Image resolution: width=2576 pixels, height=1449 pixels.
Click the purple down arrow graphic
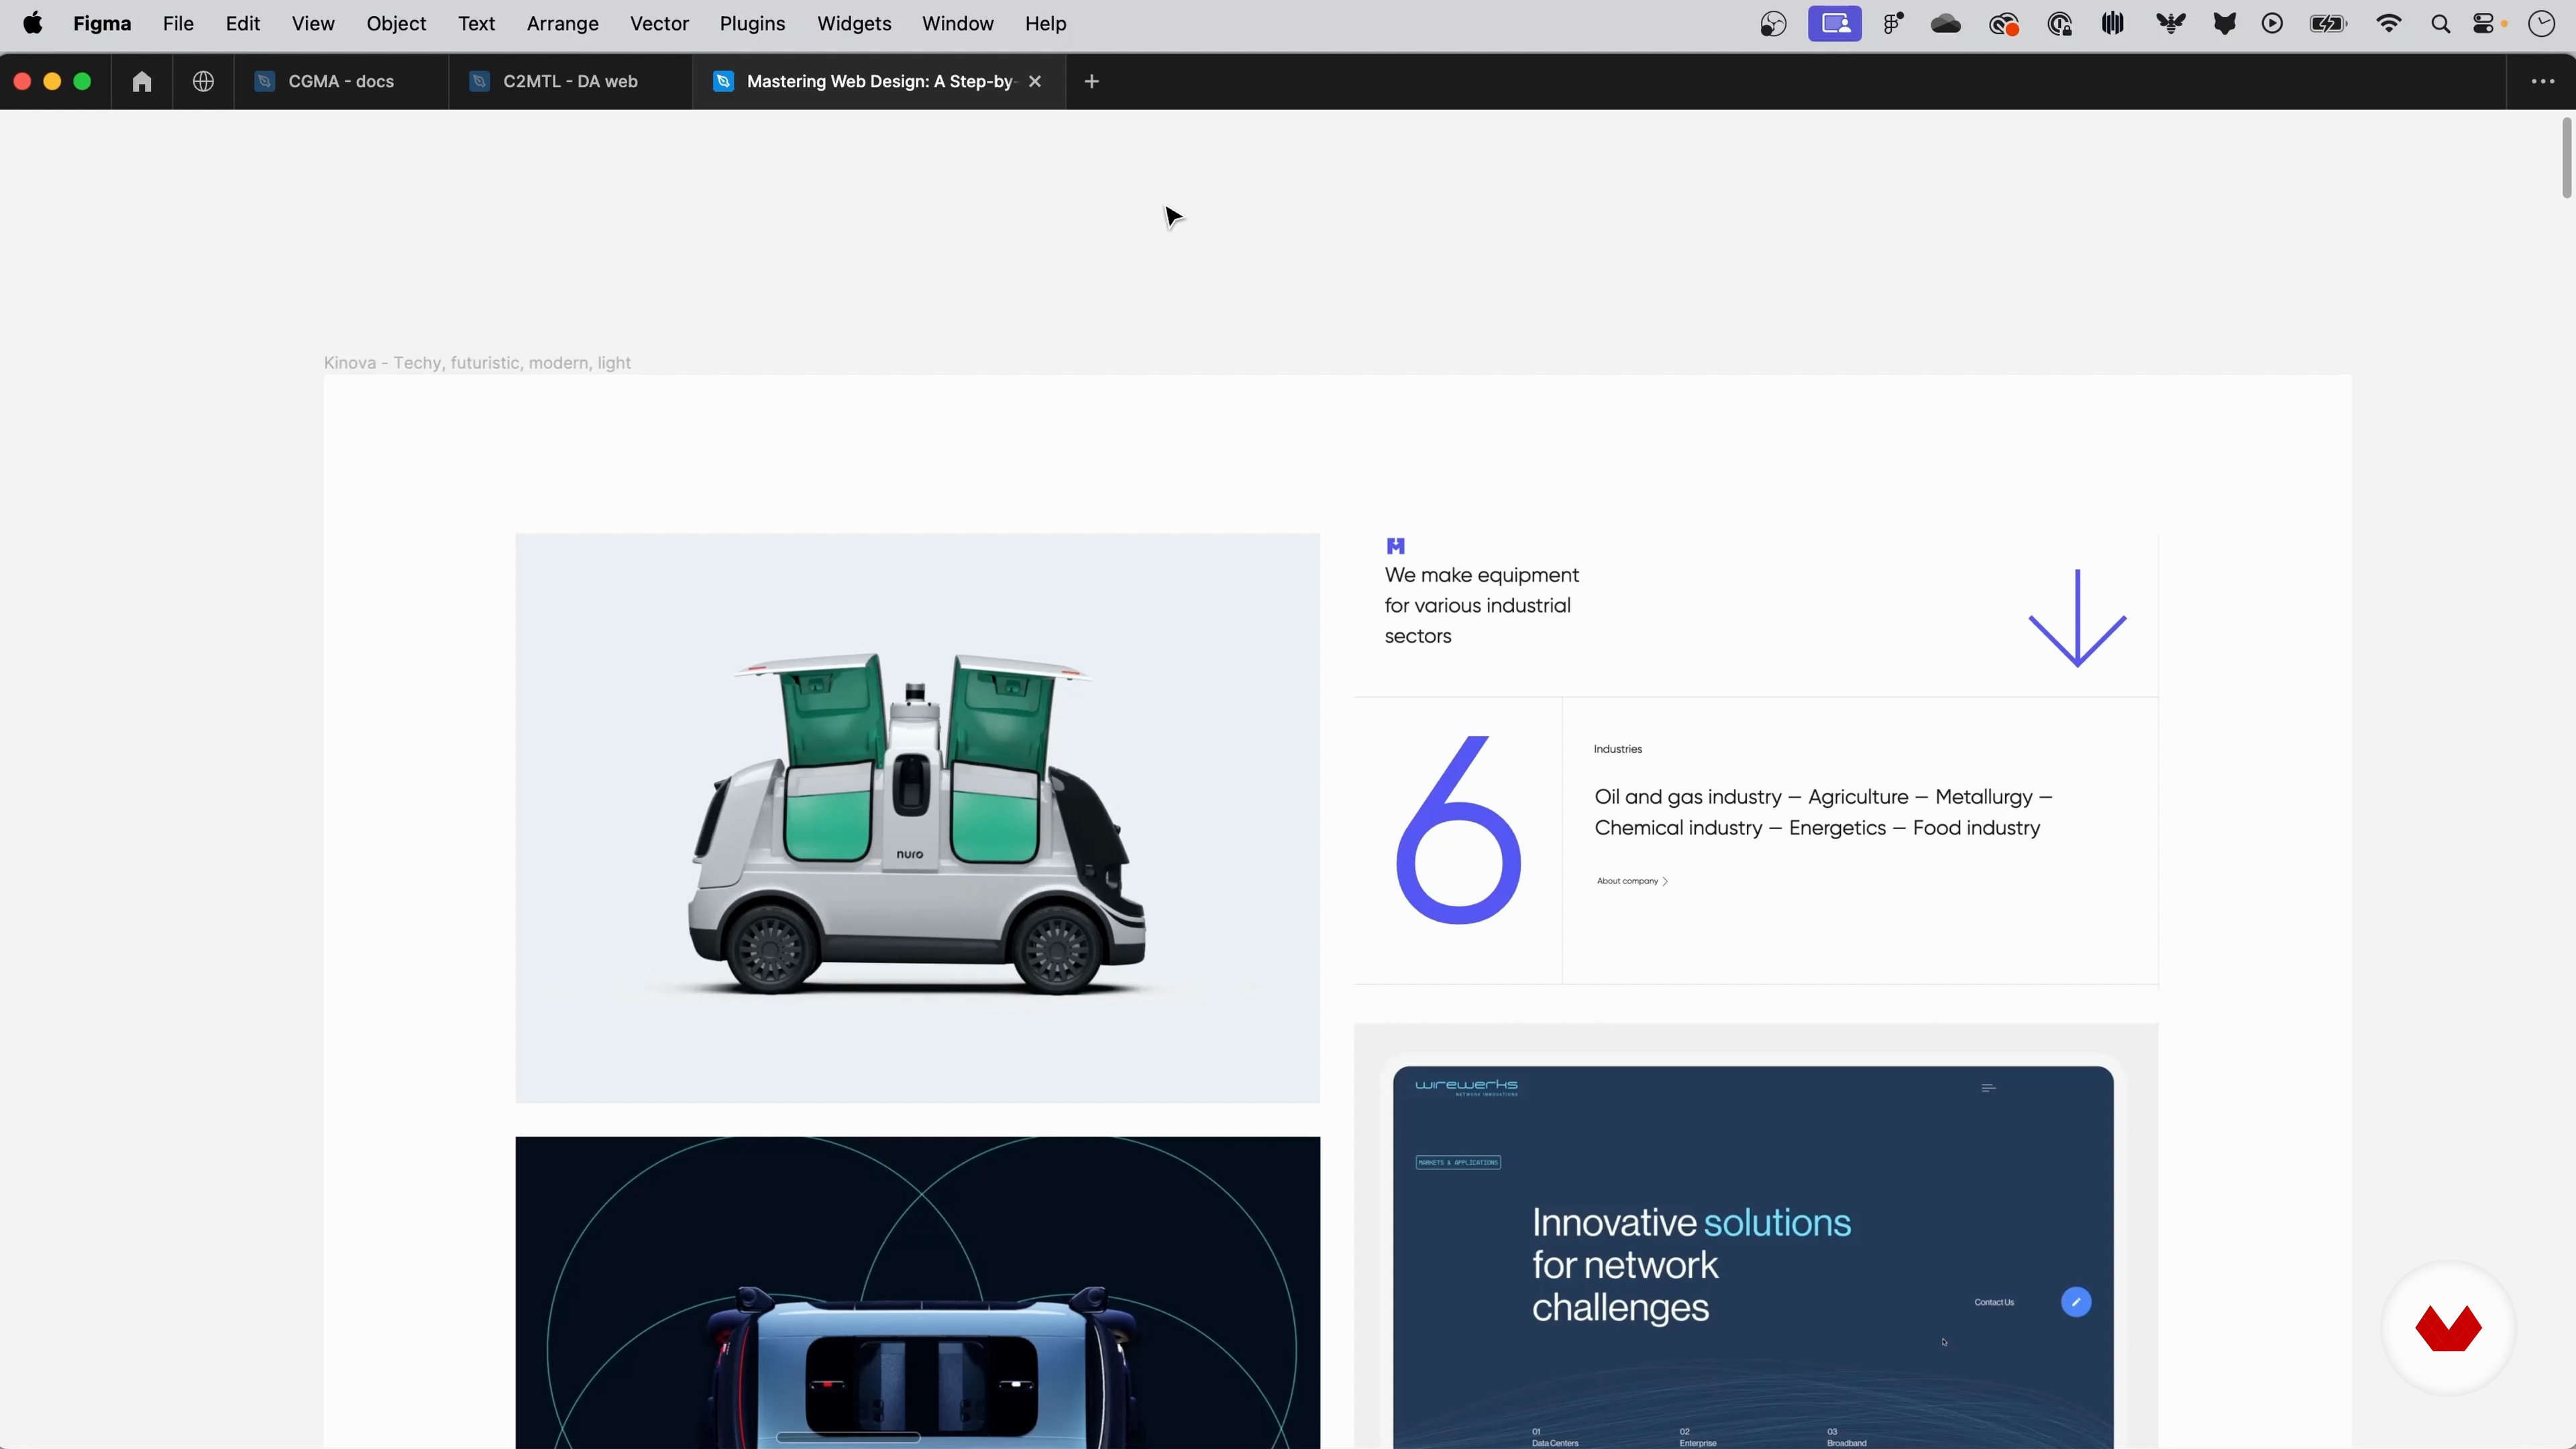[x=2077, y=618]
